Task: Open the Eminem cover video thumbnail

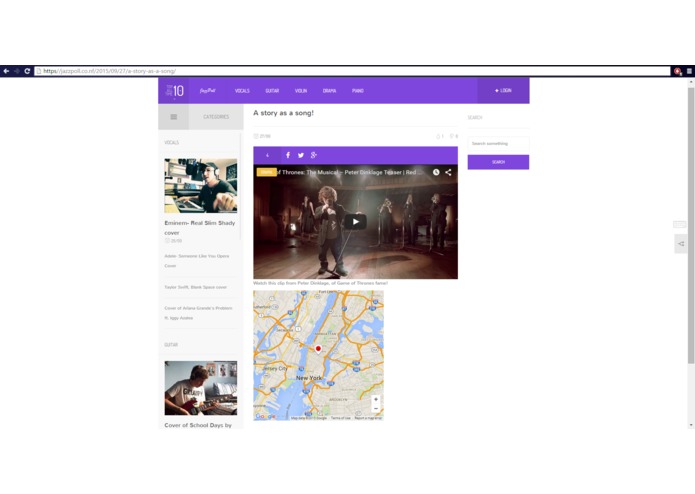Action: click(201, 186)
